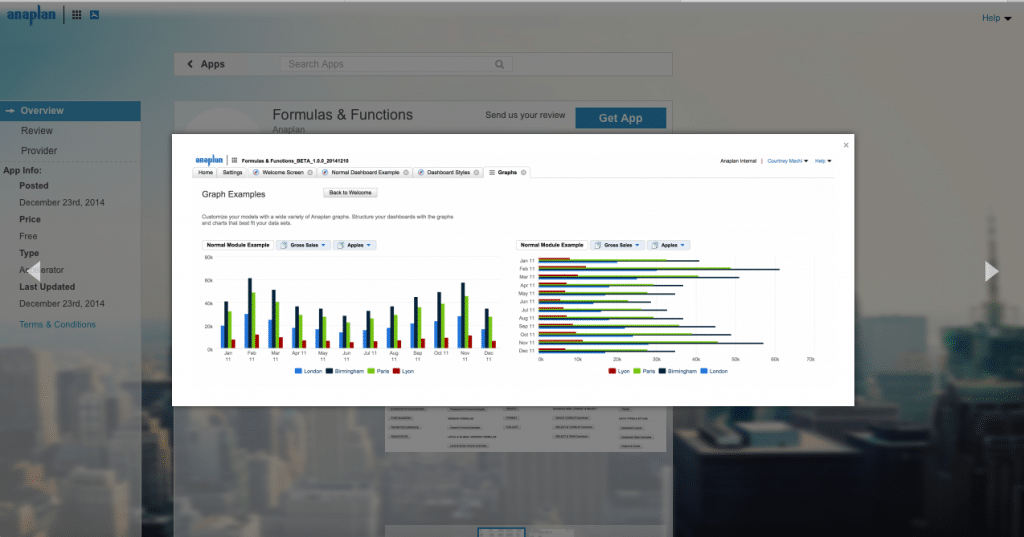Click the Free price value
This screenshot has width=1024, height=537.
28,236
